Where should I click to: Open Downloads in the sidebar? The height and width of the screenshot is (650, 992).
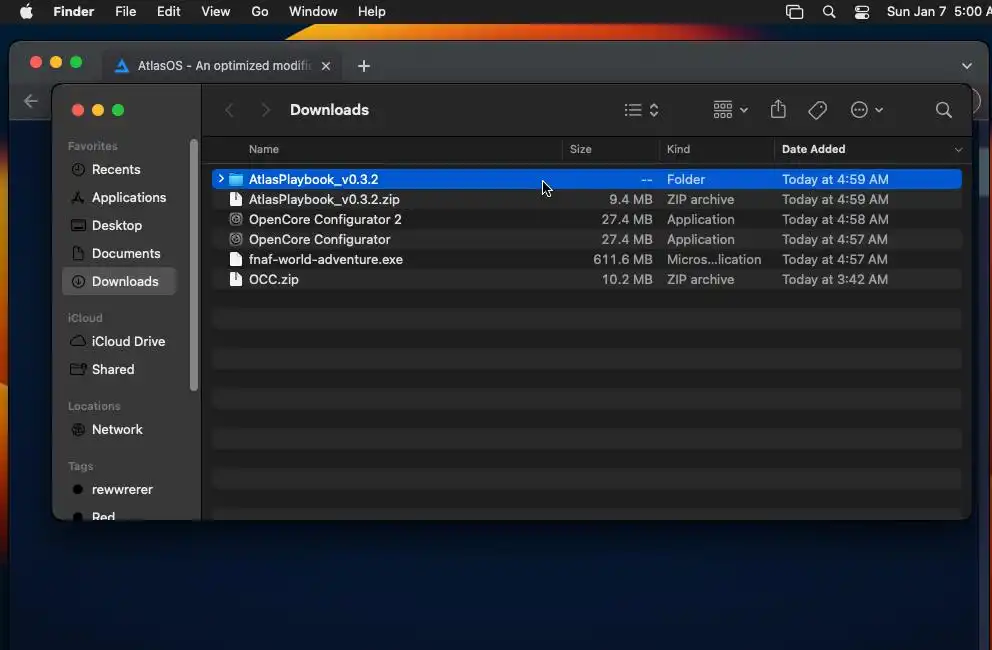119,281
